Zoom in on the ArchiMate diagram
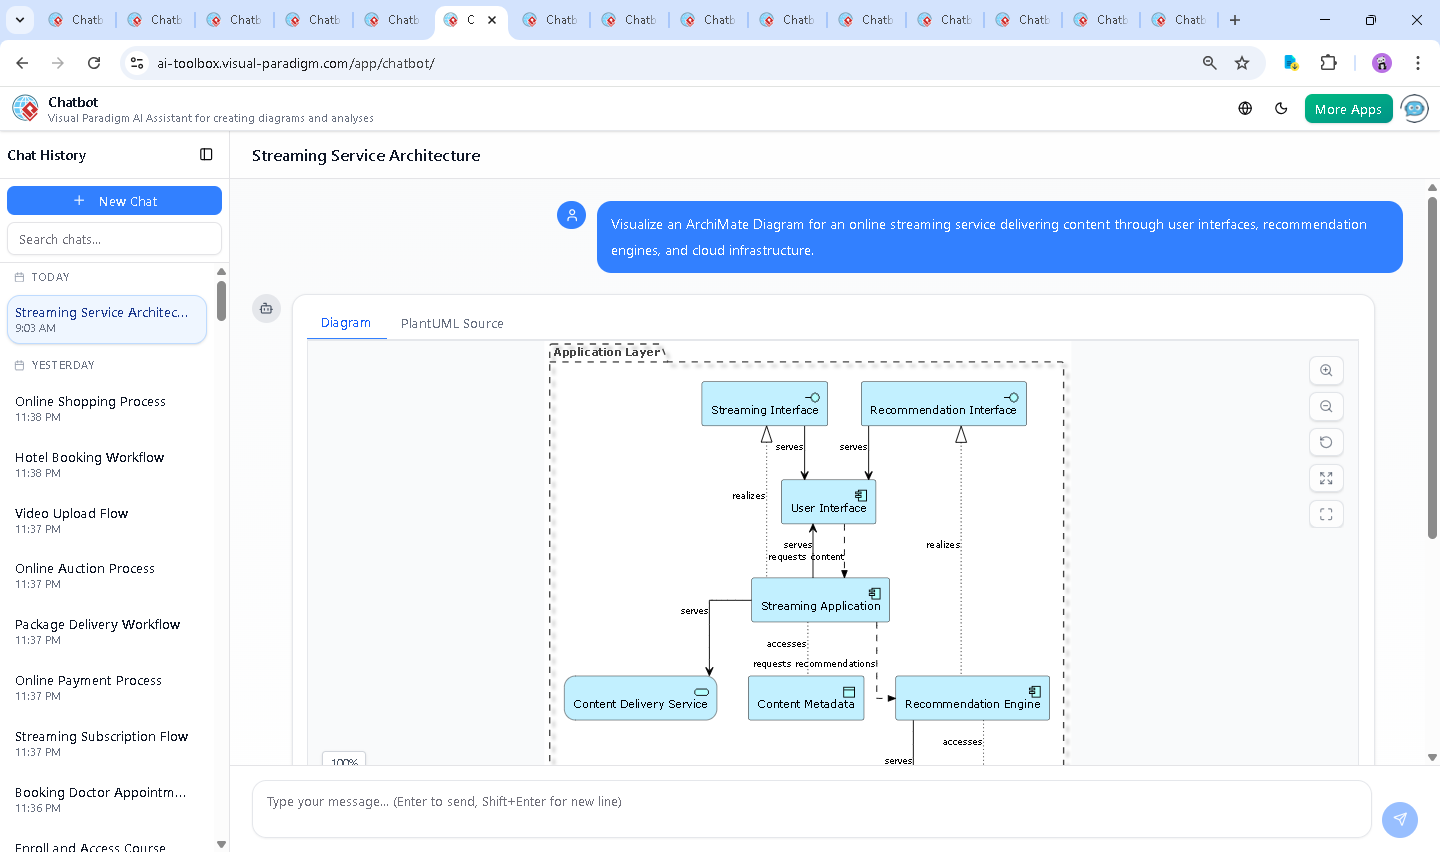1440x852 pixels. click(x=1326, y=370)
